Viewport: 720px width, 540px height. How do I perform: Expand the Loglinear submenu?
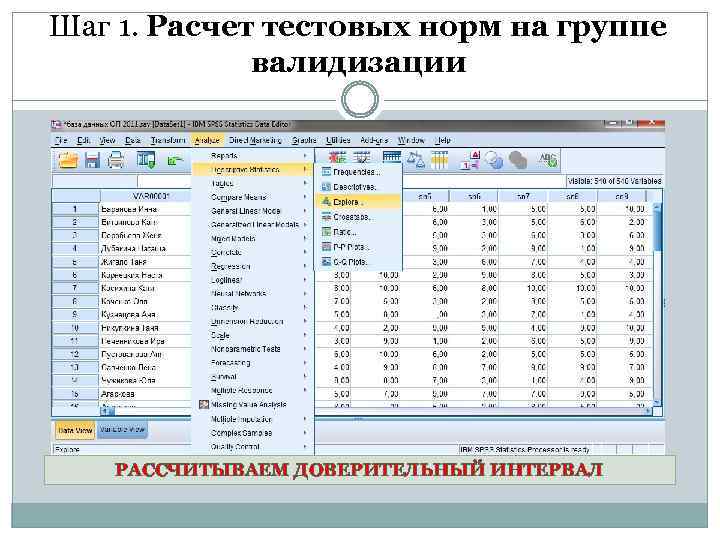(x=253, y=280)
